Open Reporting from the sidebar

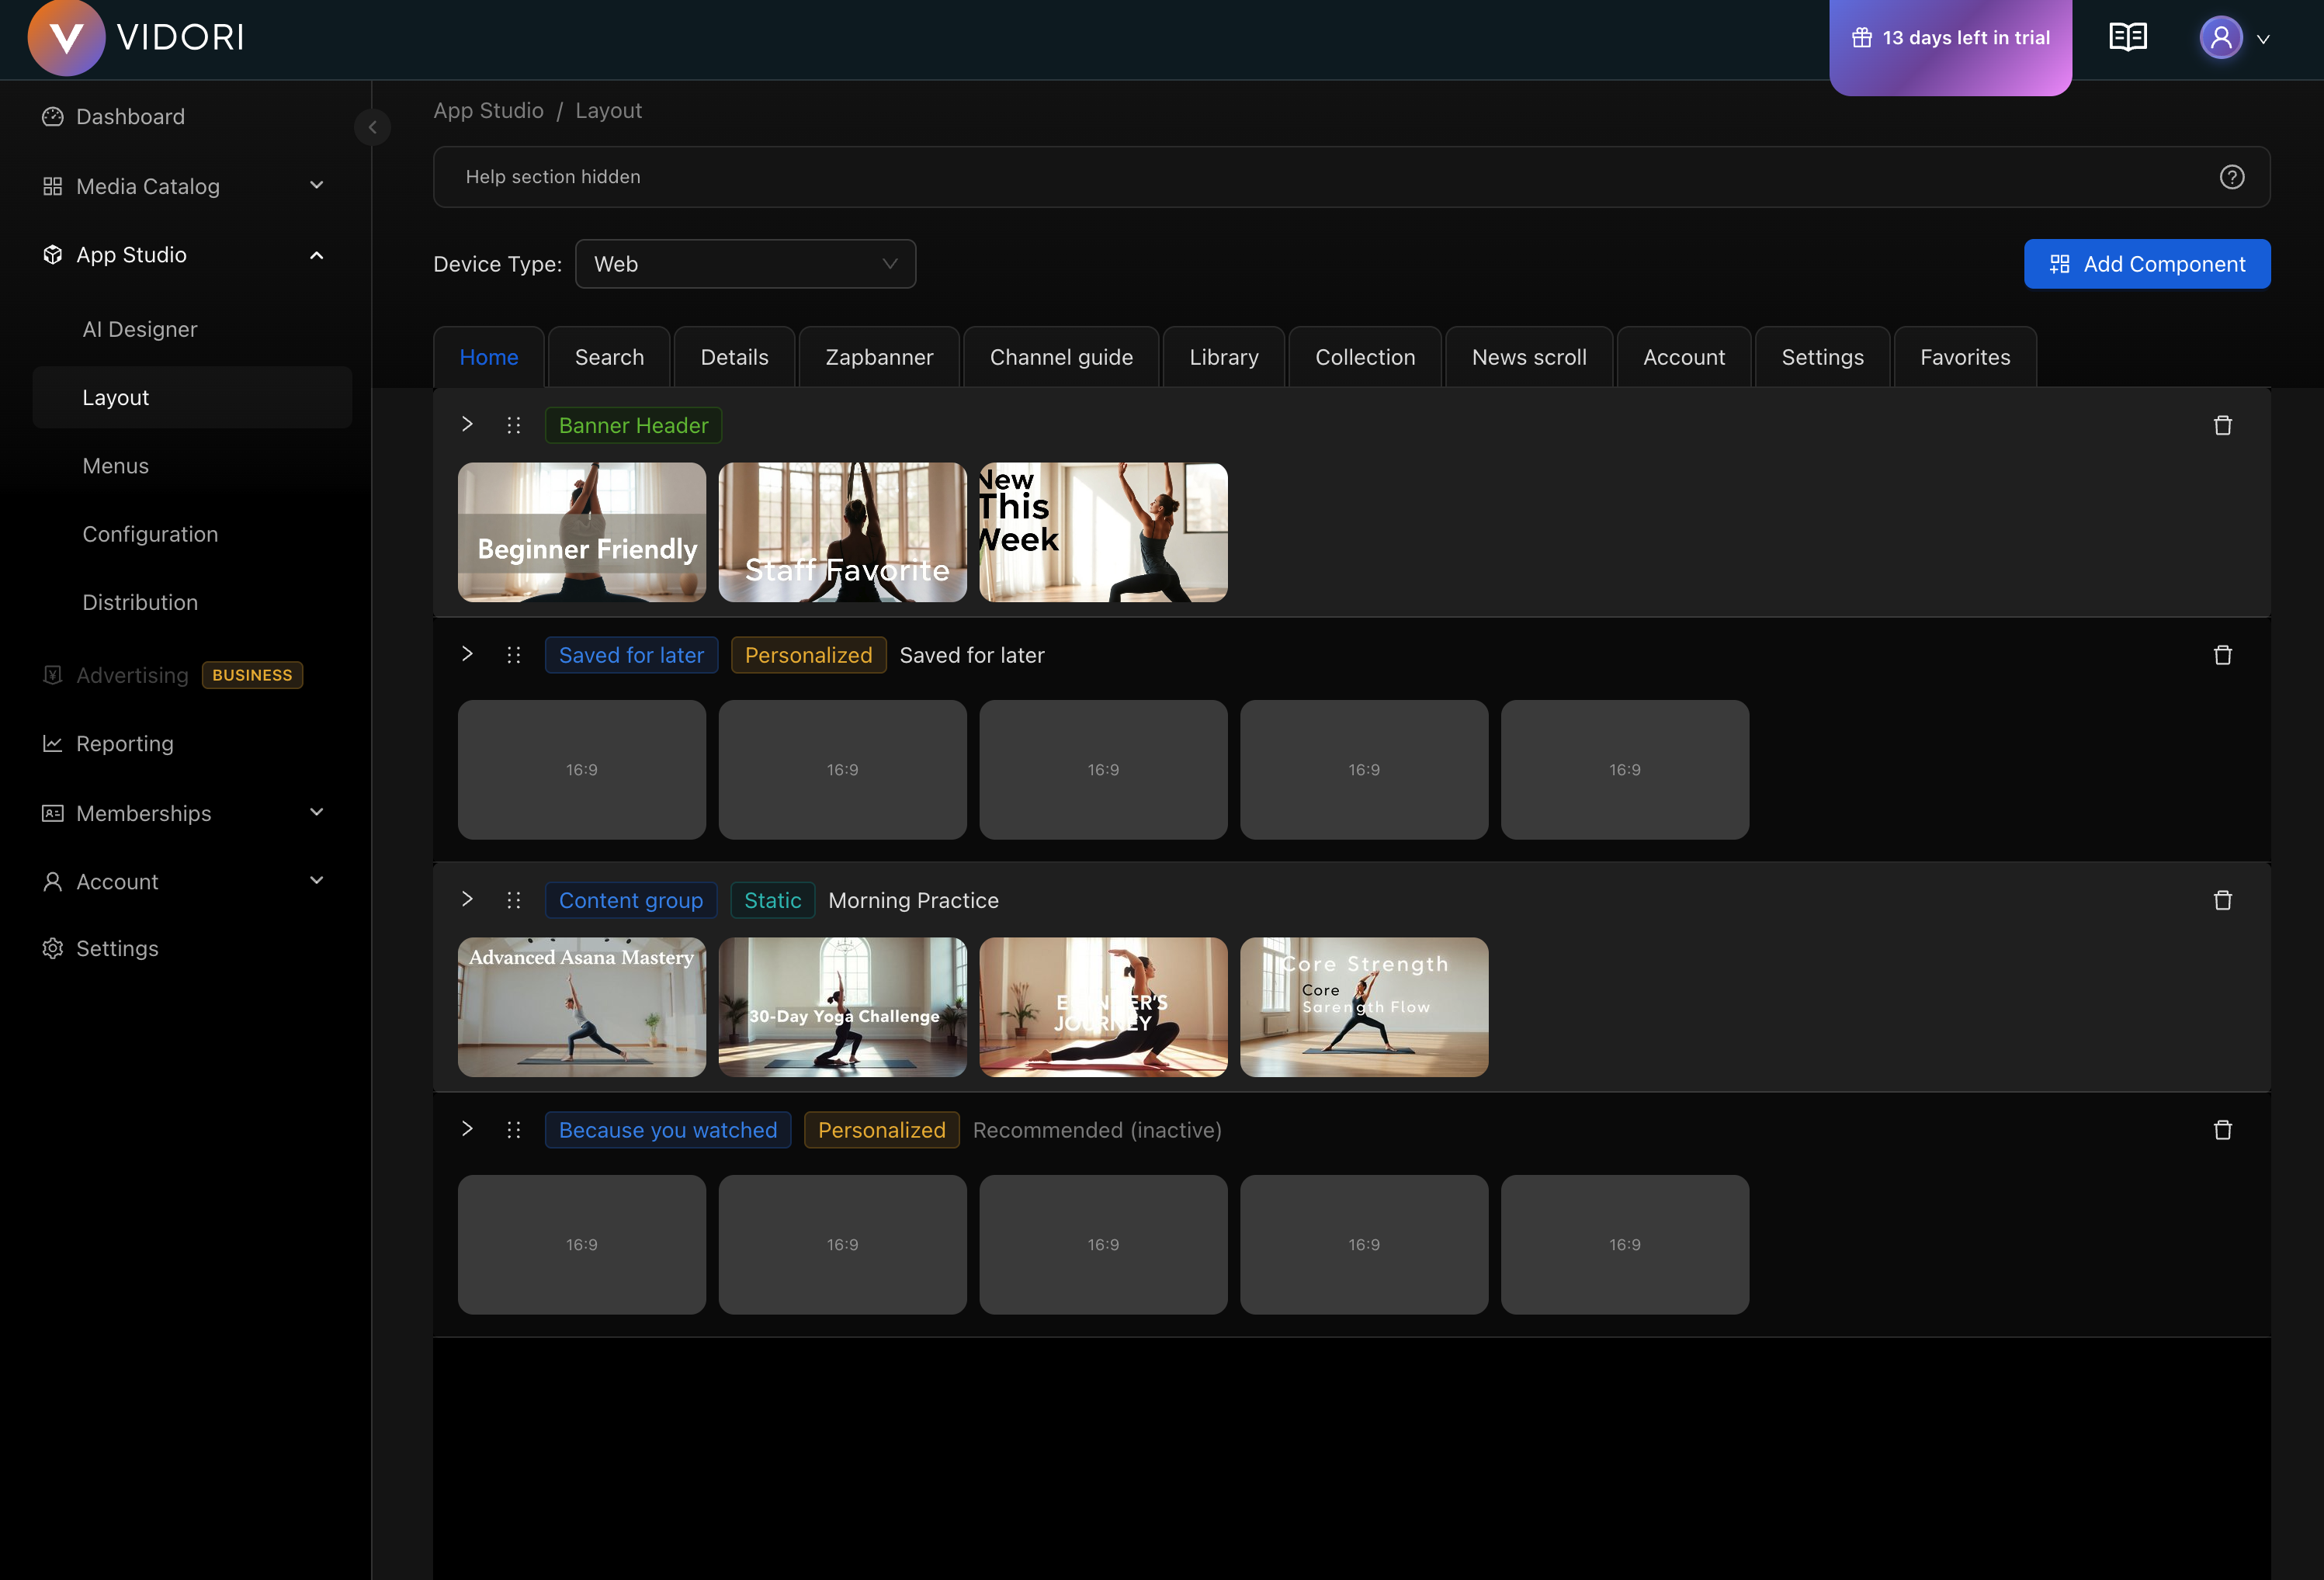124,743
